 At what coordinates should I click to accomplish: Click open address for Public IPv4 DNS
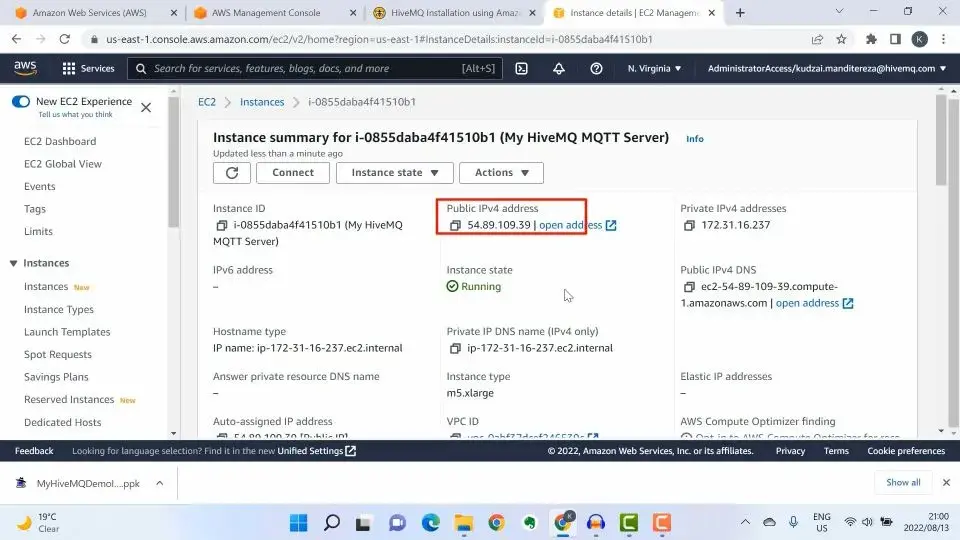coord(814,303)
